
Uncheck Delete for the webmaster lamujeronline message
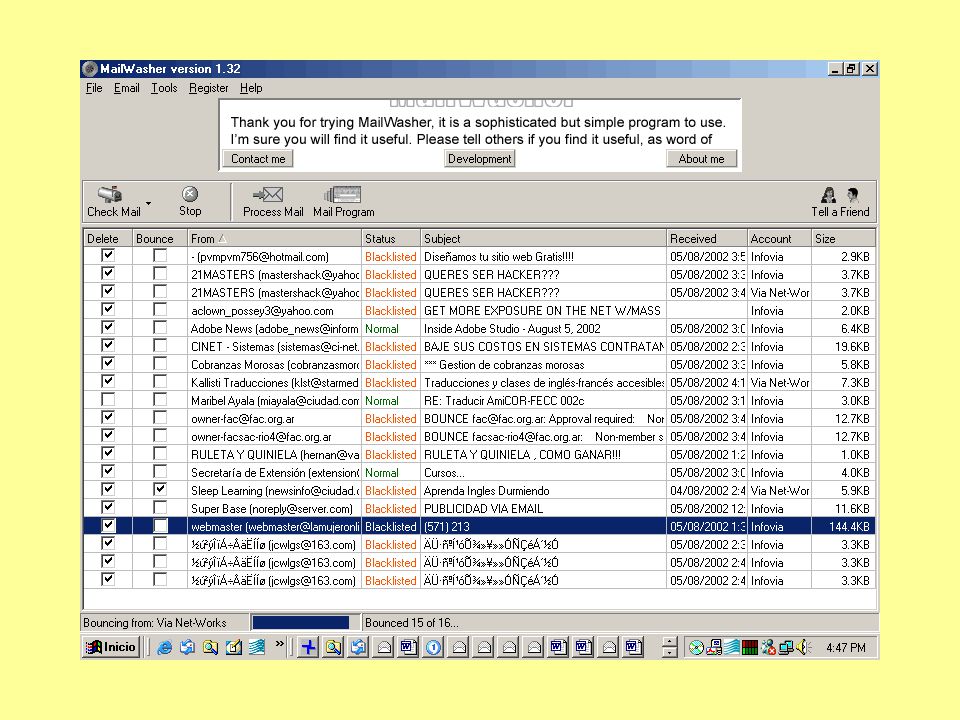coord(108,525)
